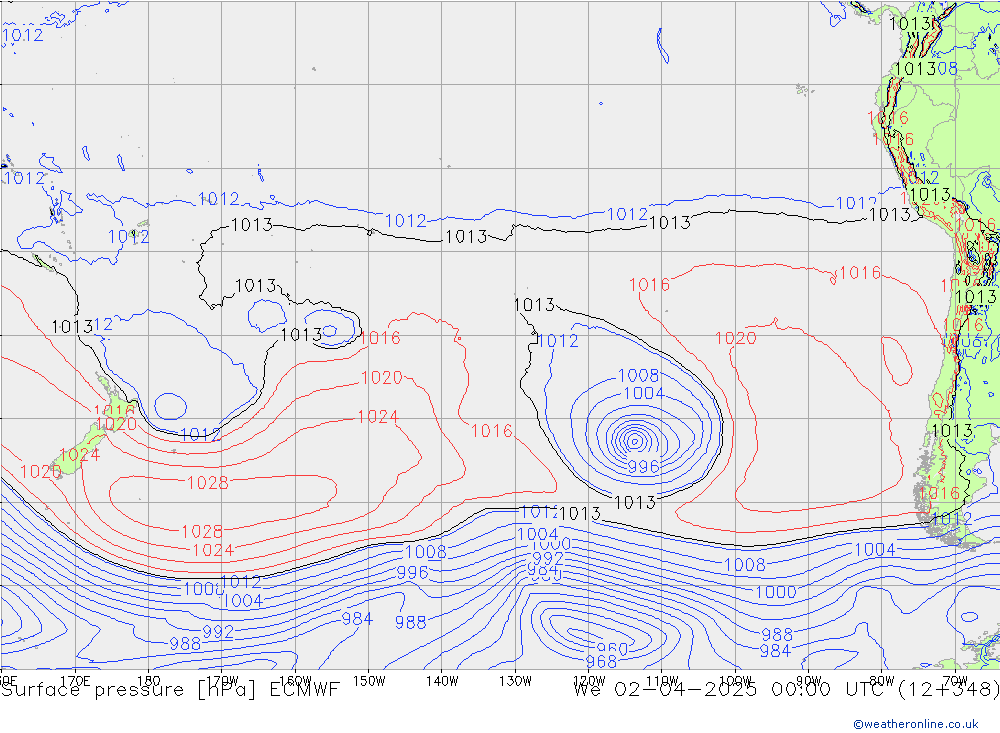Click the 80W longitude label

click(882, 681)
